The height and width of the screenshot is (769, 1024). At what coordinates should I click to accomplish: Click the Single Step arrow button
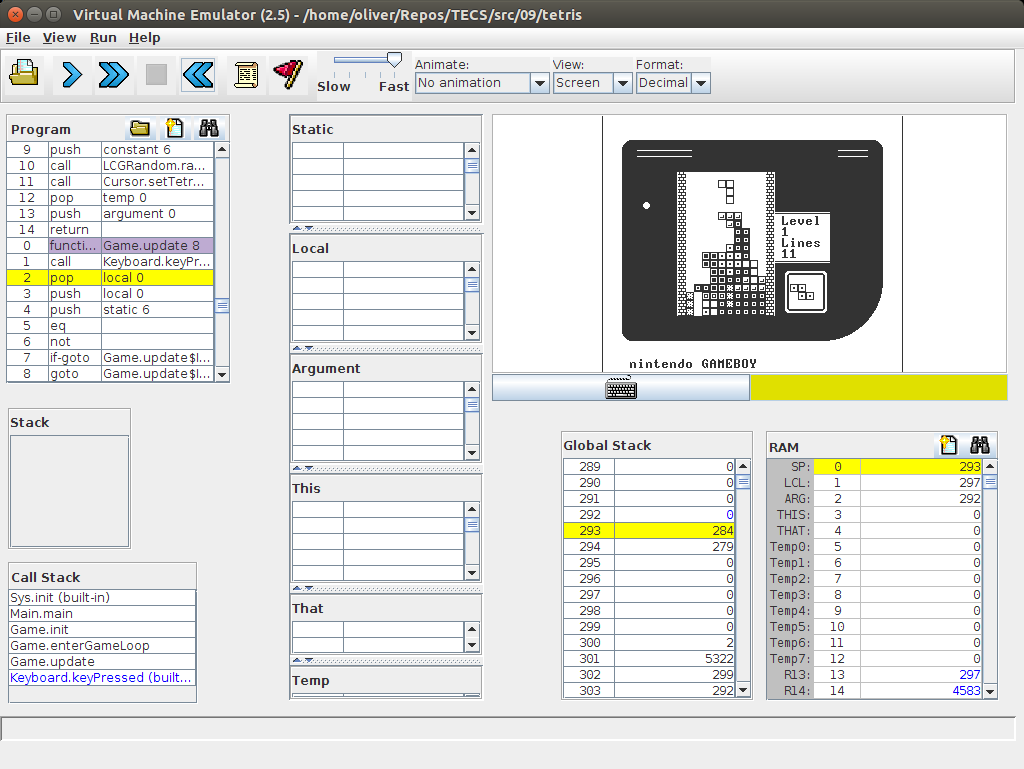(x=72, y=74)
